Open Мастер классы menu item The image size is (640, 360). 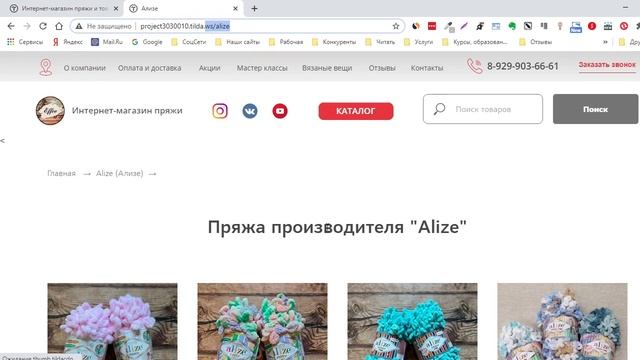262,68
